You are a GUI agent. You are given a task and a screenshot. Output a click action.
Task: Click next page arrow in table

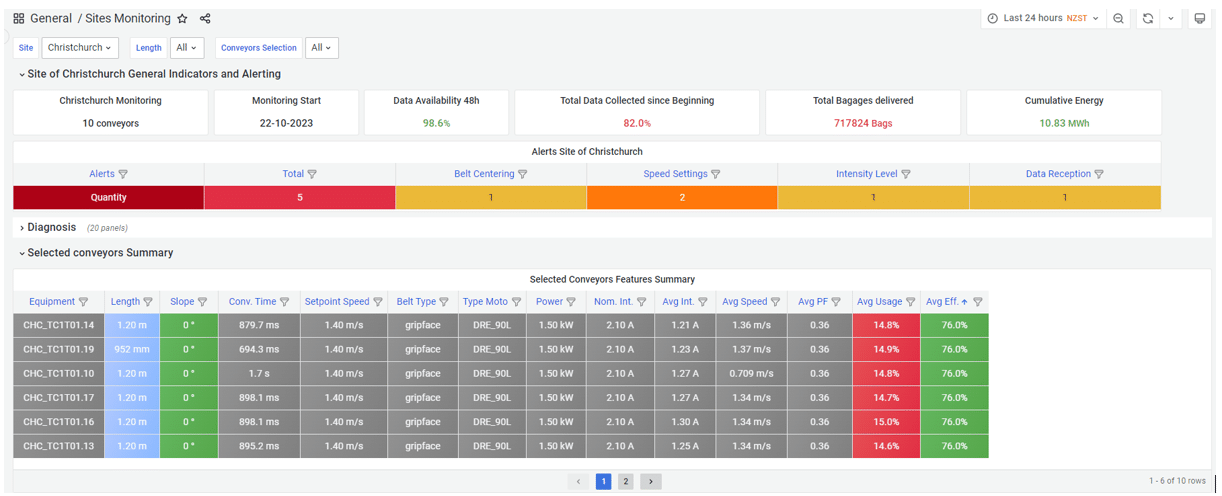point(650,482)
